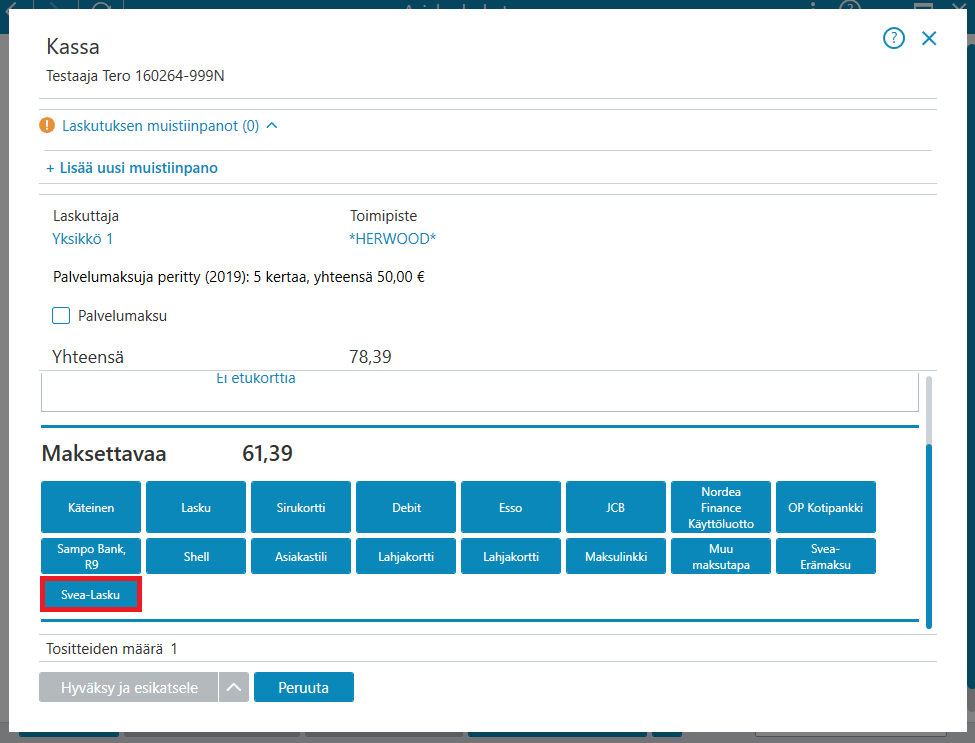Collapse the Laskutuksen muistiinpanot section chevron

pyautogui.click(x=272, y=126)
